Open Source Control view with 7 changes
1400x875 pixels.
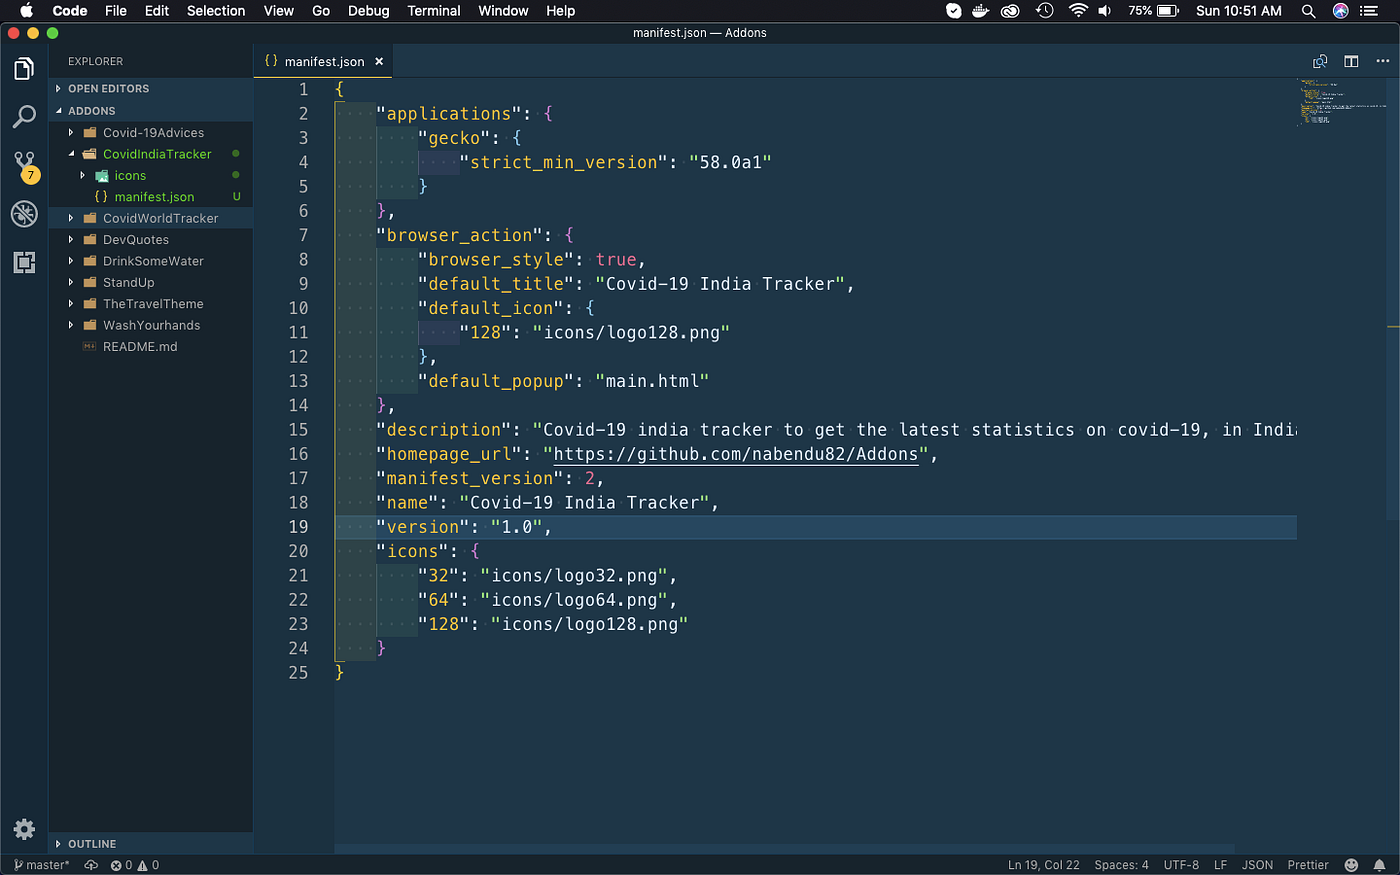pos(24,165)
